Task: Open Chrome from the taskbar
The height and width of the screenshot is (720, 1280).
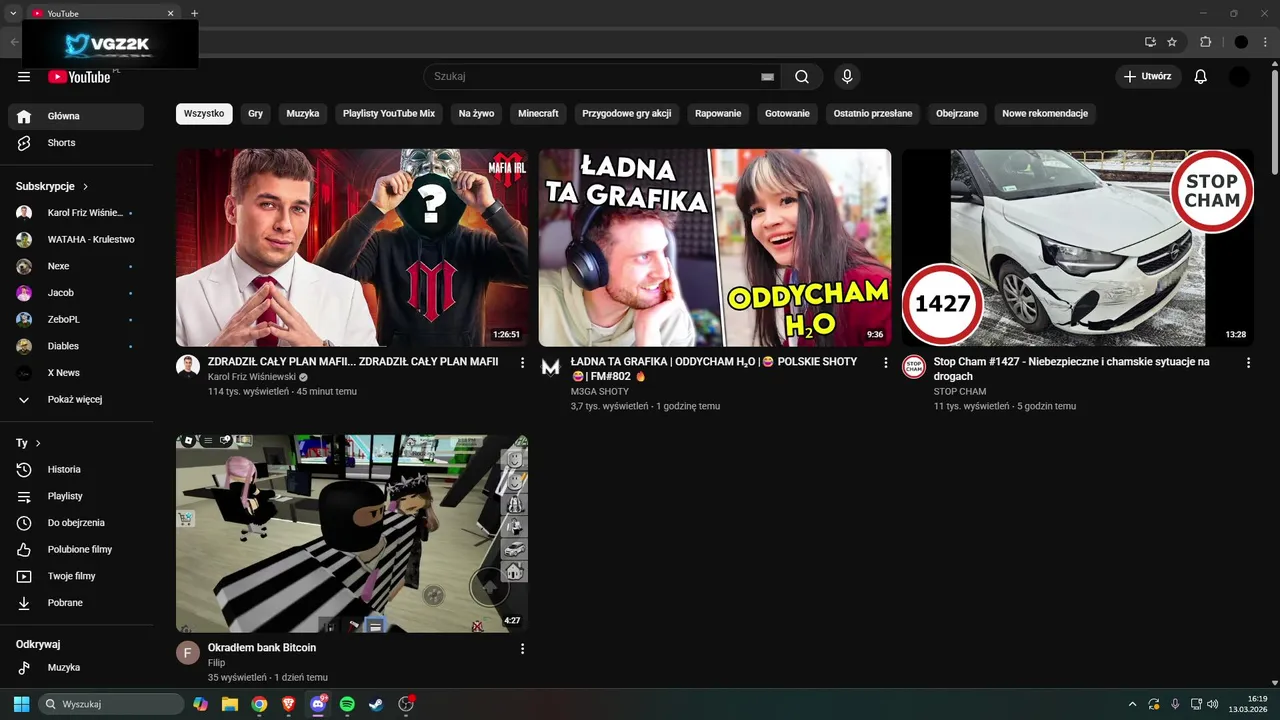Action: (x=259, y=704)
